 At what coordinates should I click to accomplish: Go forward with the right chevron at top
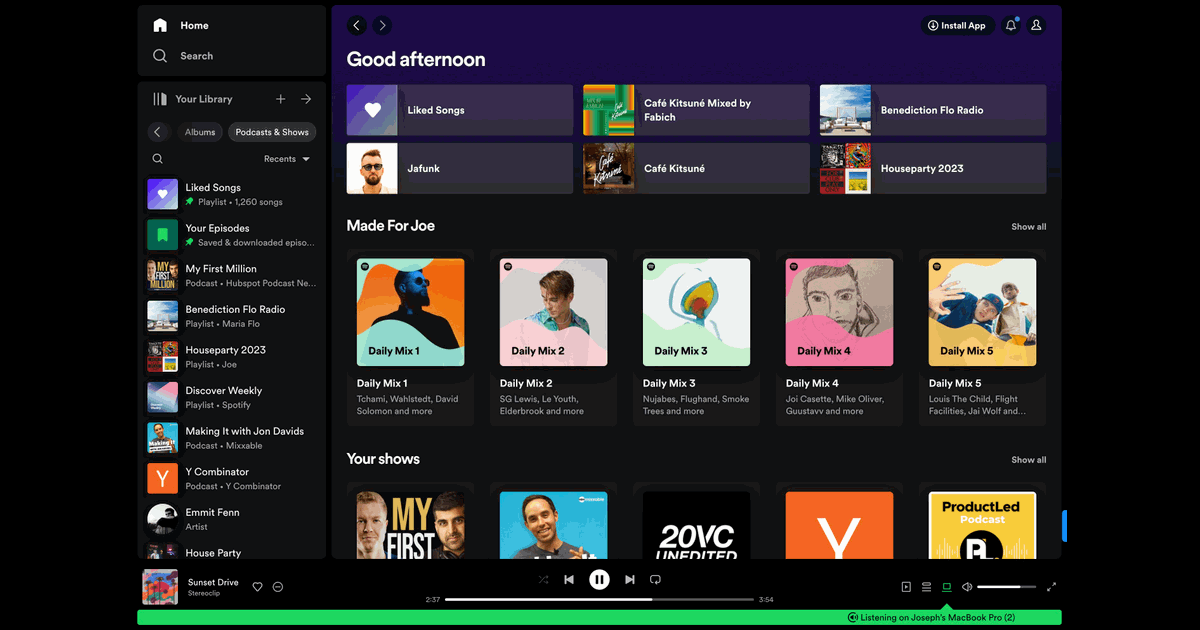(x=382, y=25)
